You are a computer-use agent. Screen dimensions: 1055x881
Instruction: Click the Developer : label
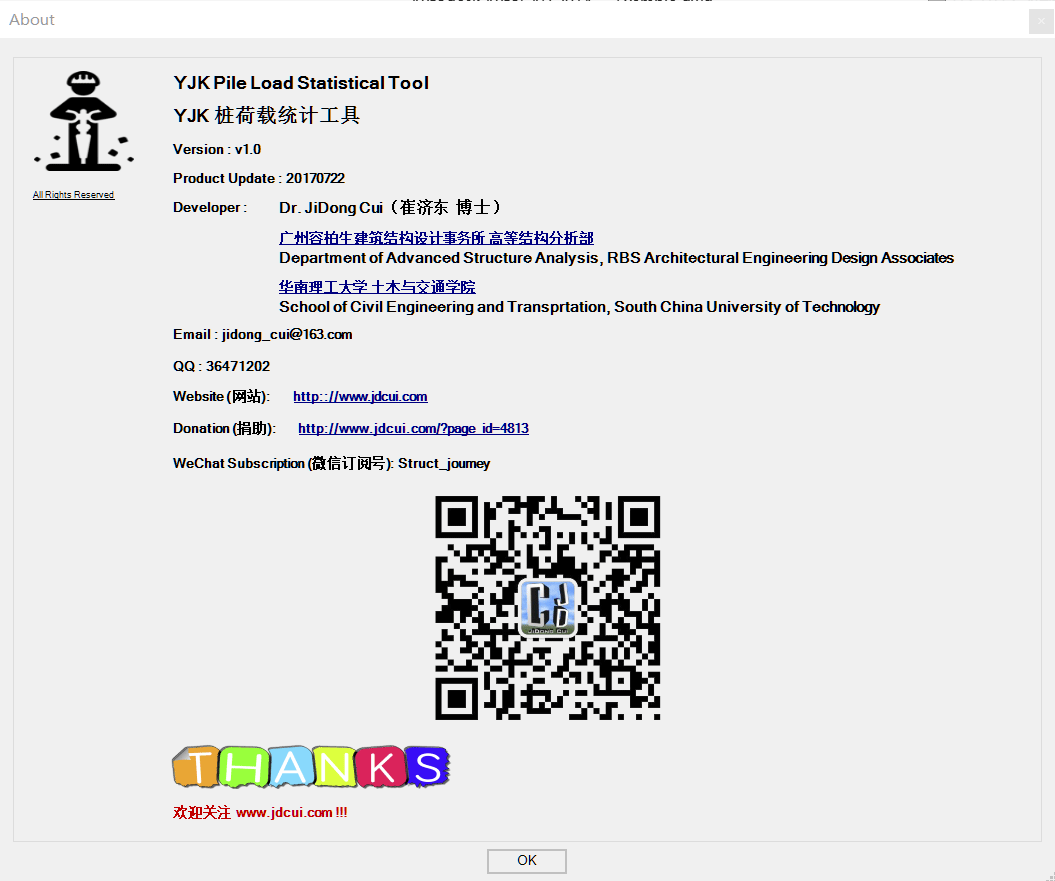(x=210, y=207)
